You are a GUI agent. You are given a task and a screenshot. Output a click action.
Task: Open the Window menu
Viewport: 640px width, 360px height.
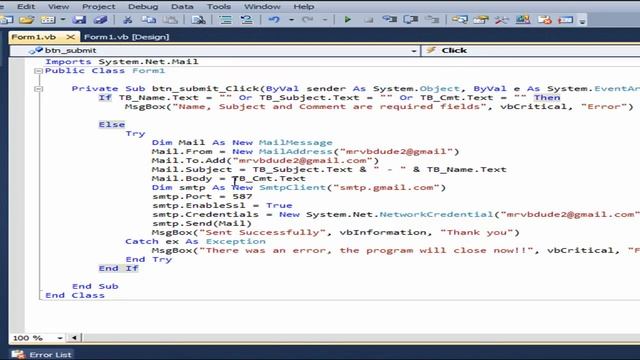[262, 7]
